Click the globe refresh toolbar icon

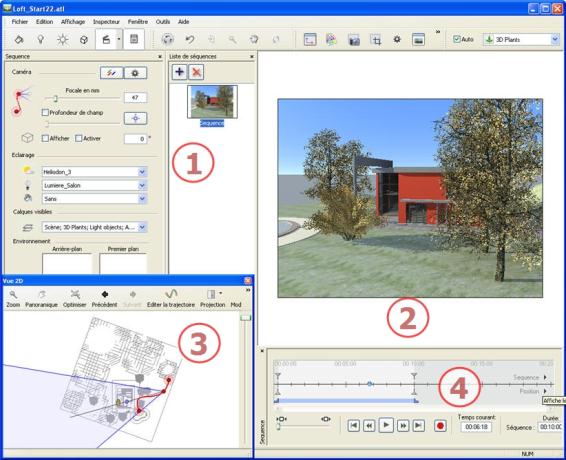(168, 39)
